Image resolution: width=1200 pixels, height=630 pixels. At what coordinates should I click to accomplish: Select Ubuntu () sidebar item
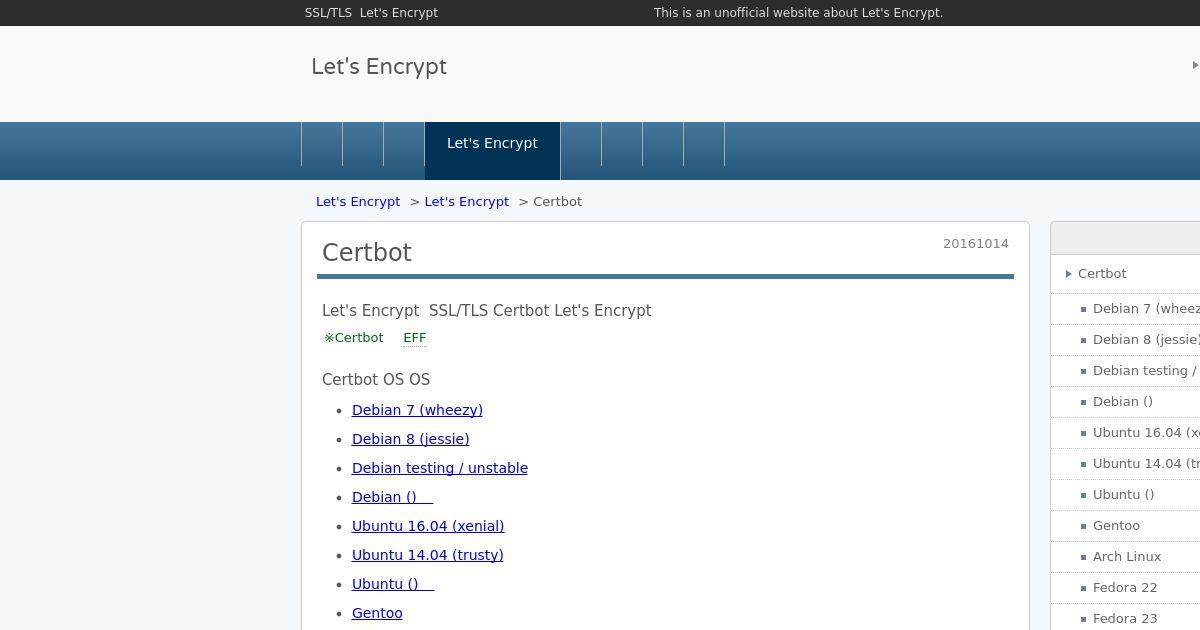tap(1124, 495)
